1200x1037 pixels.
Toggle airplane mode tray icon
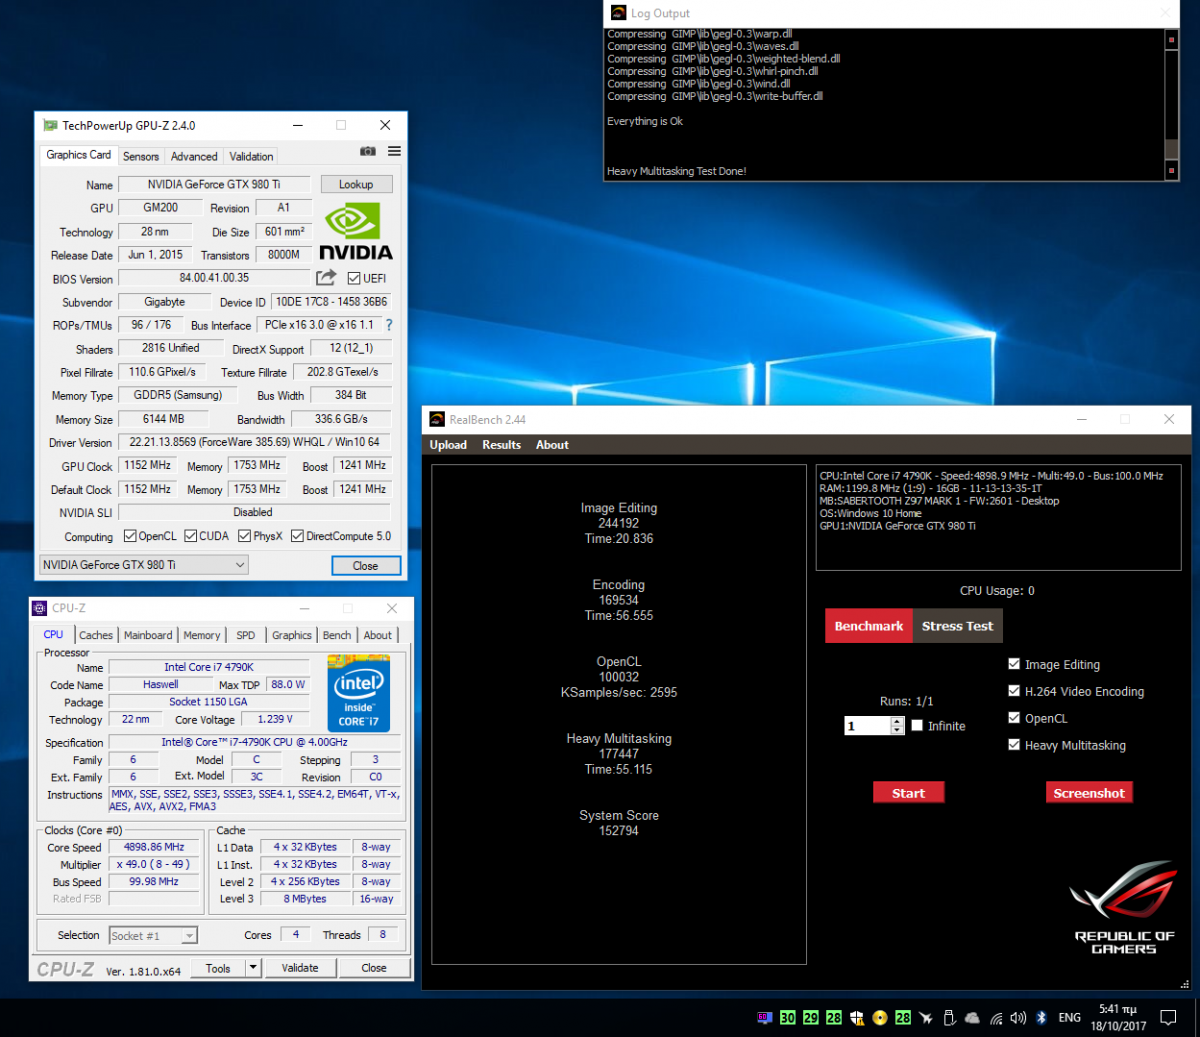pyautogui.click(x=926, y=1018)
